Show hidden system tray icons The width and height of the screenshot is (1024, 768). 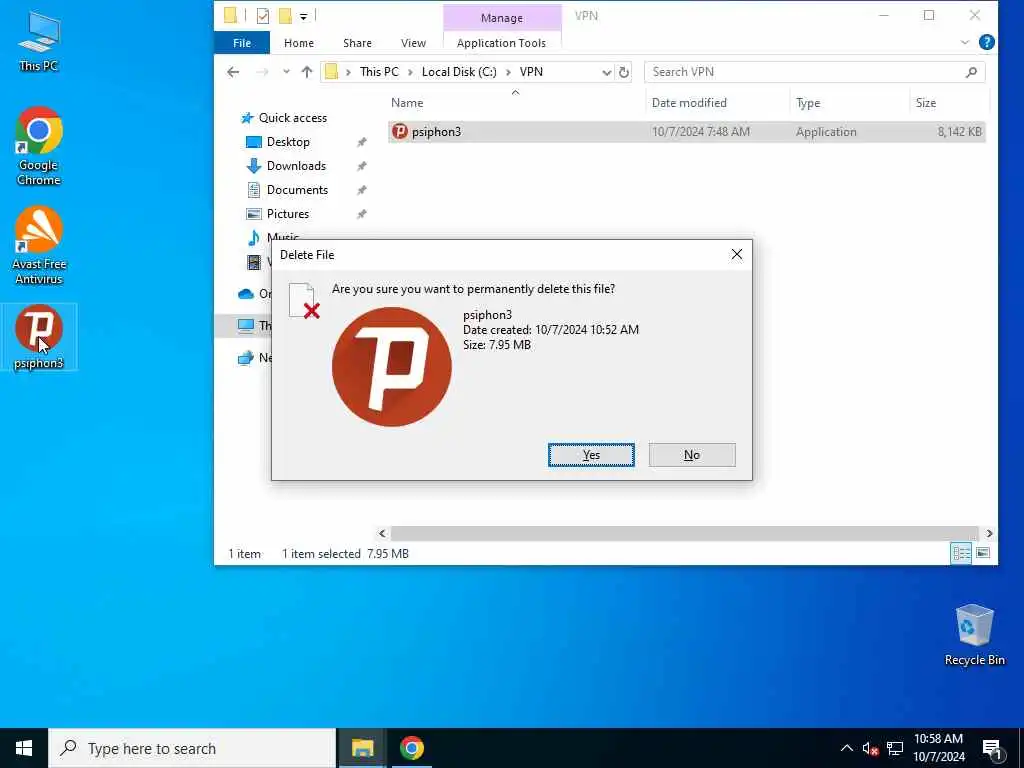pyautogui.click(x=846, y=748)
